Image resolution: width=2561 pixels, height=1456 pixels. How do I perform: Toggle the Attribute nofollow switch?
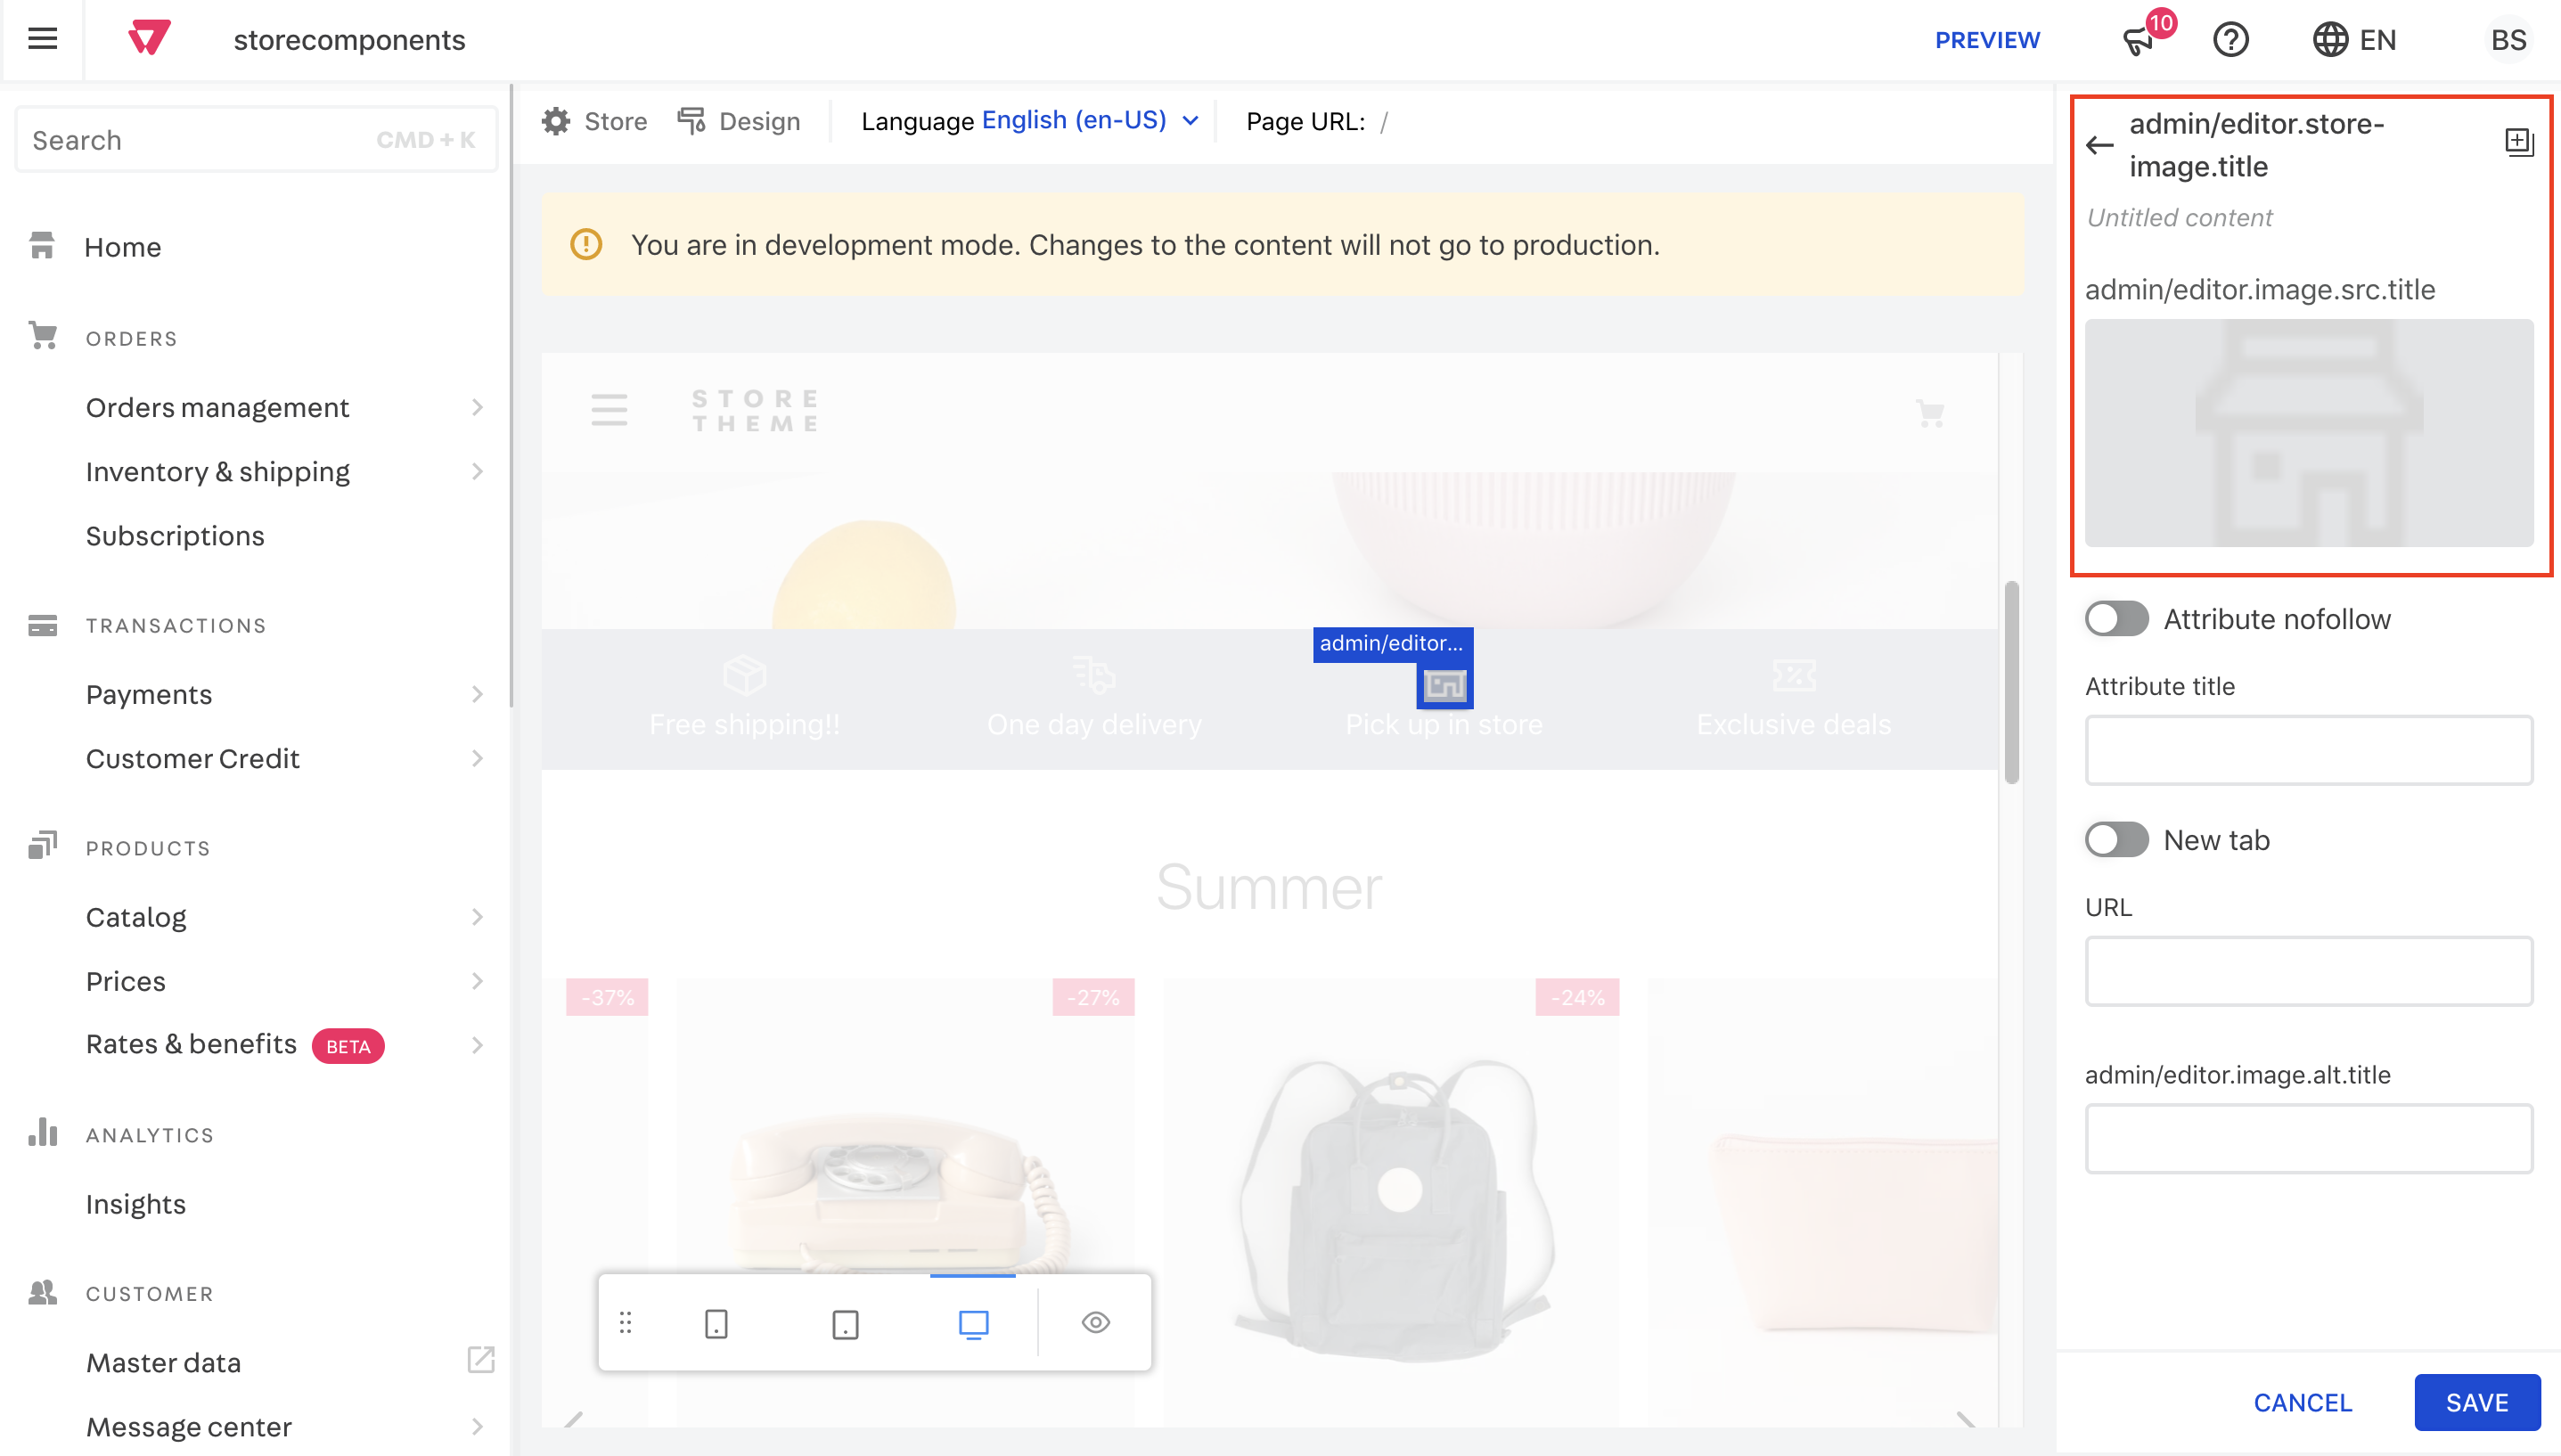pyautogui.click(x=2116, y=618)
